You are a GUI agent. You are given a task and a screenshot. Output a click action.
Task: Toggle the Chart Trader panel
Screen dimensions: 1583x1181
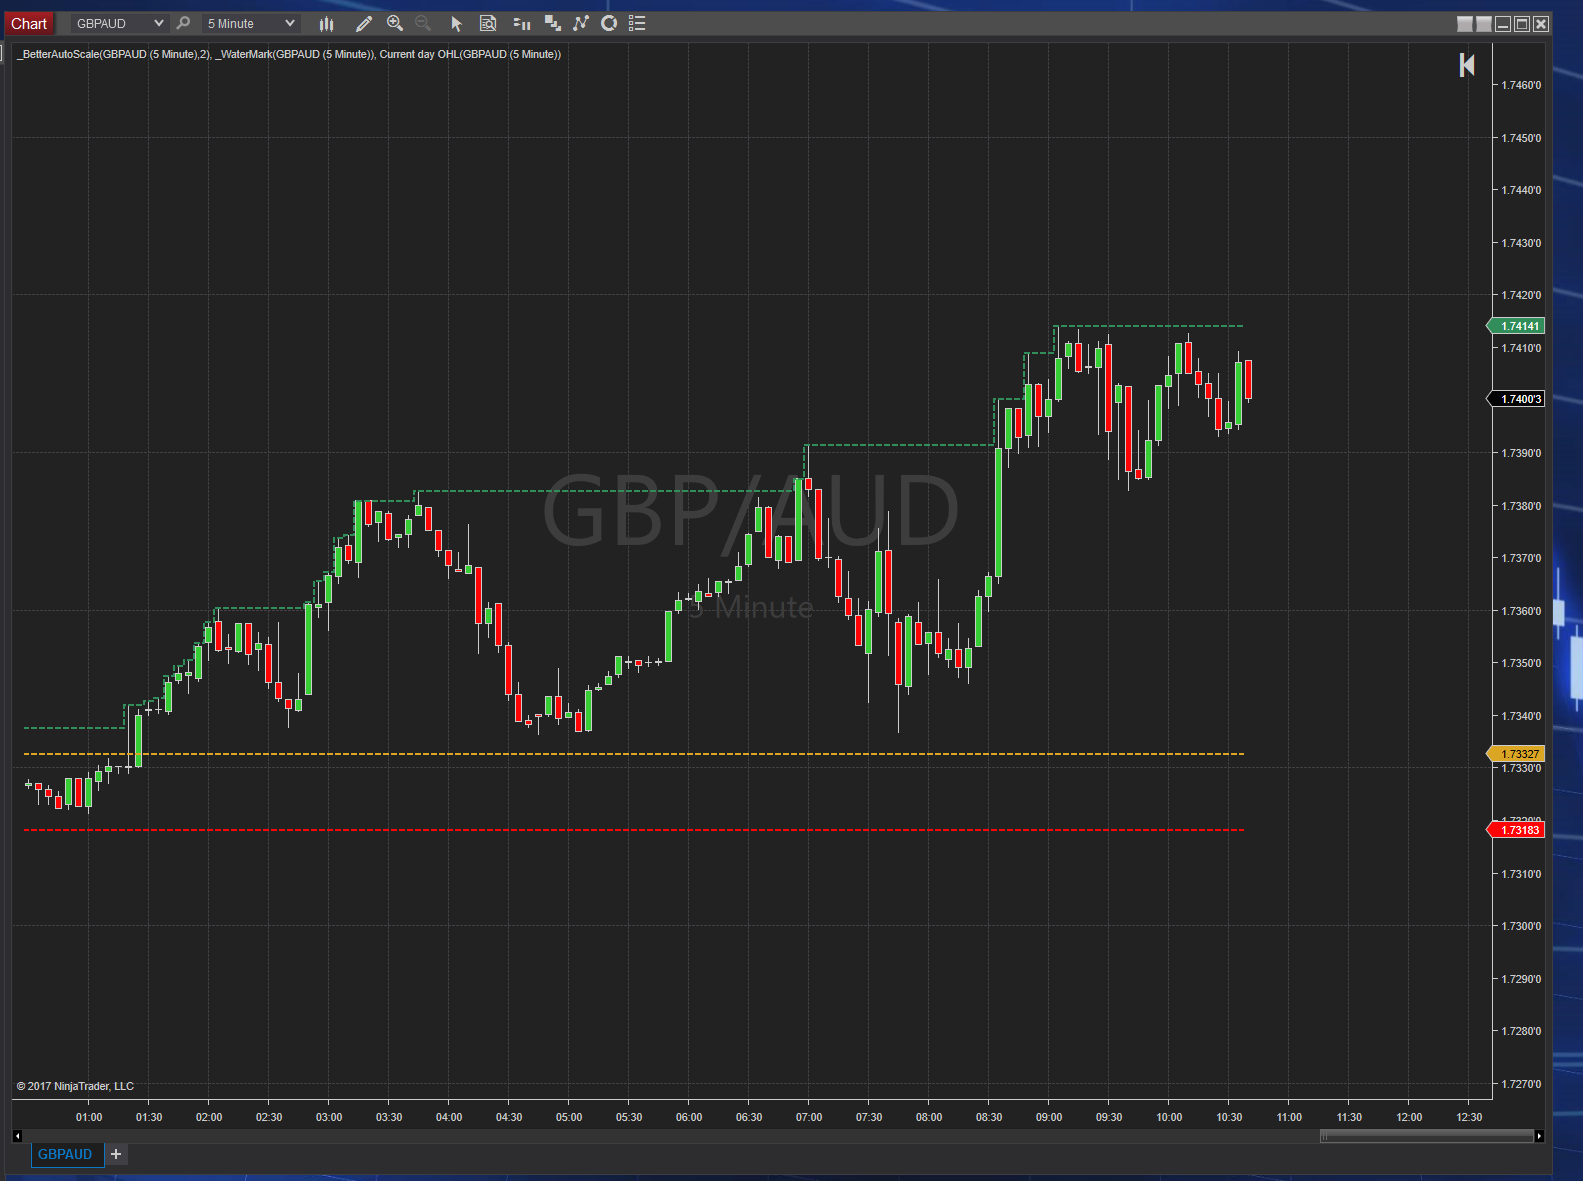(x=521, y=23)
